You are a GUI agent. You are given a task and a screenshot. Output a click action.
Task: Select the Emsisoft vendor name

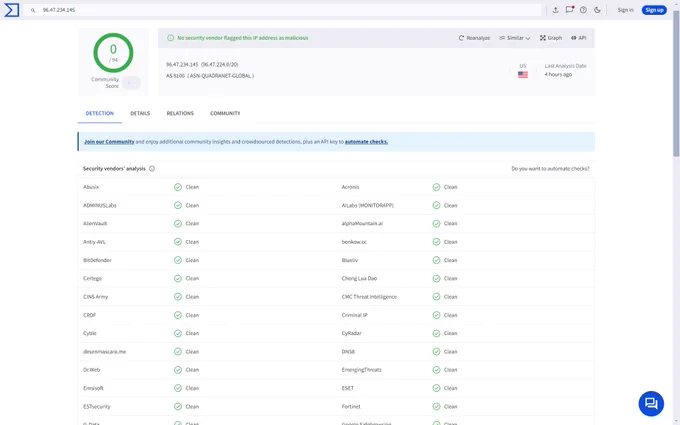(x=93, y=388)
